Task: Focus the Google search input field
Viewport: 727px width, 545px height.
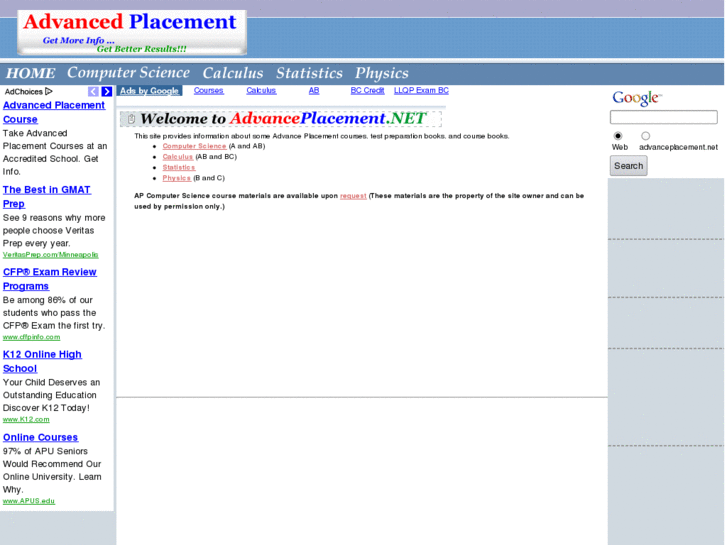Action: point(663,117)
